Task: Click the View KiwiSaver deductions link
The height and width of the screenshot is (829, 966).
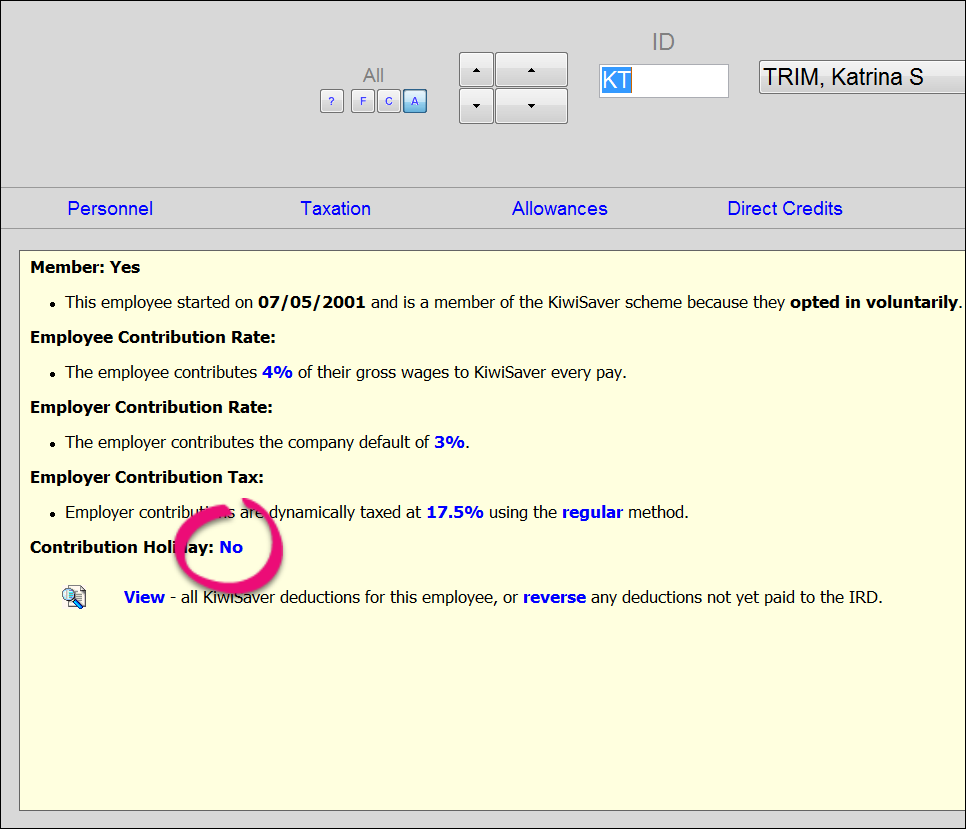Action: [x=144, y=597]
